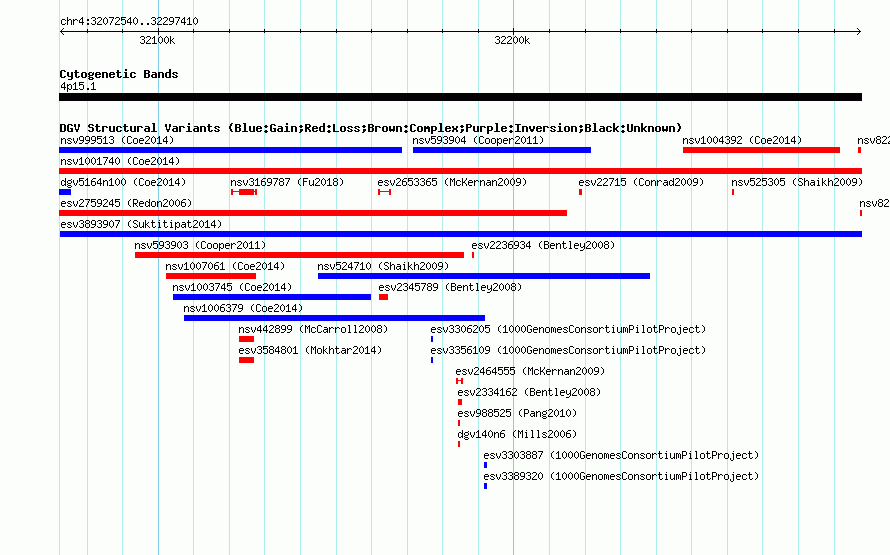The width and height of the screenshot is (890, 555).
Task: Select the dgv140n6 (Mills2006) label
Action: pyautogui.click(x=517, y=434)
